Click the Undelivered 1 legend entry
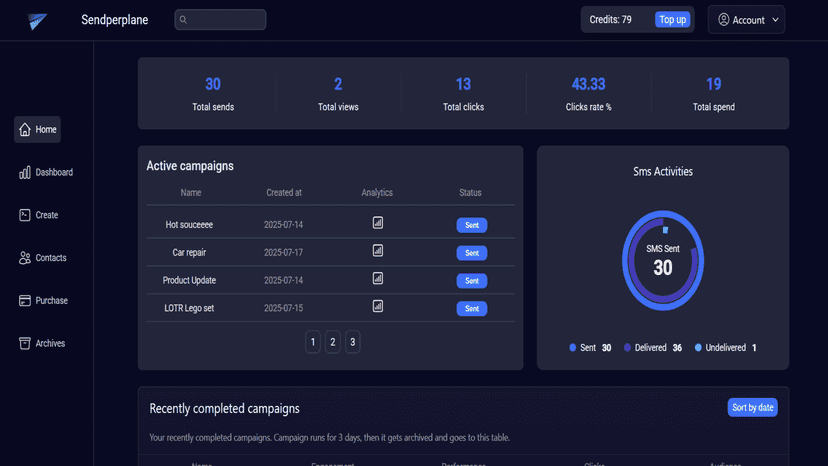 point(726,348)
